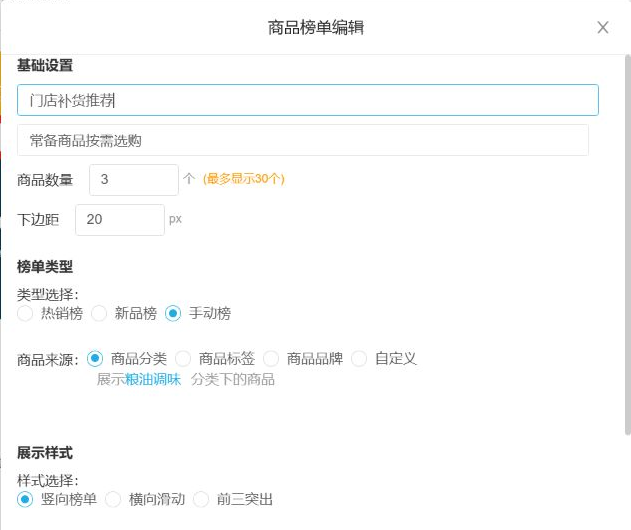
Task: Click the px unit text
Action: click(175, 219)
